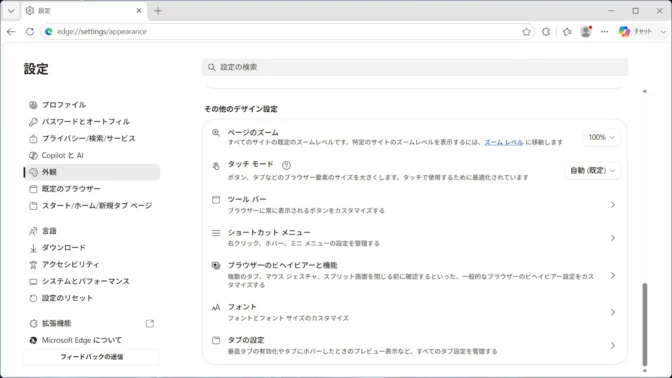
Task: Select 外観 in the sidebar
Action: click(x=92, y=172)
